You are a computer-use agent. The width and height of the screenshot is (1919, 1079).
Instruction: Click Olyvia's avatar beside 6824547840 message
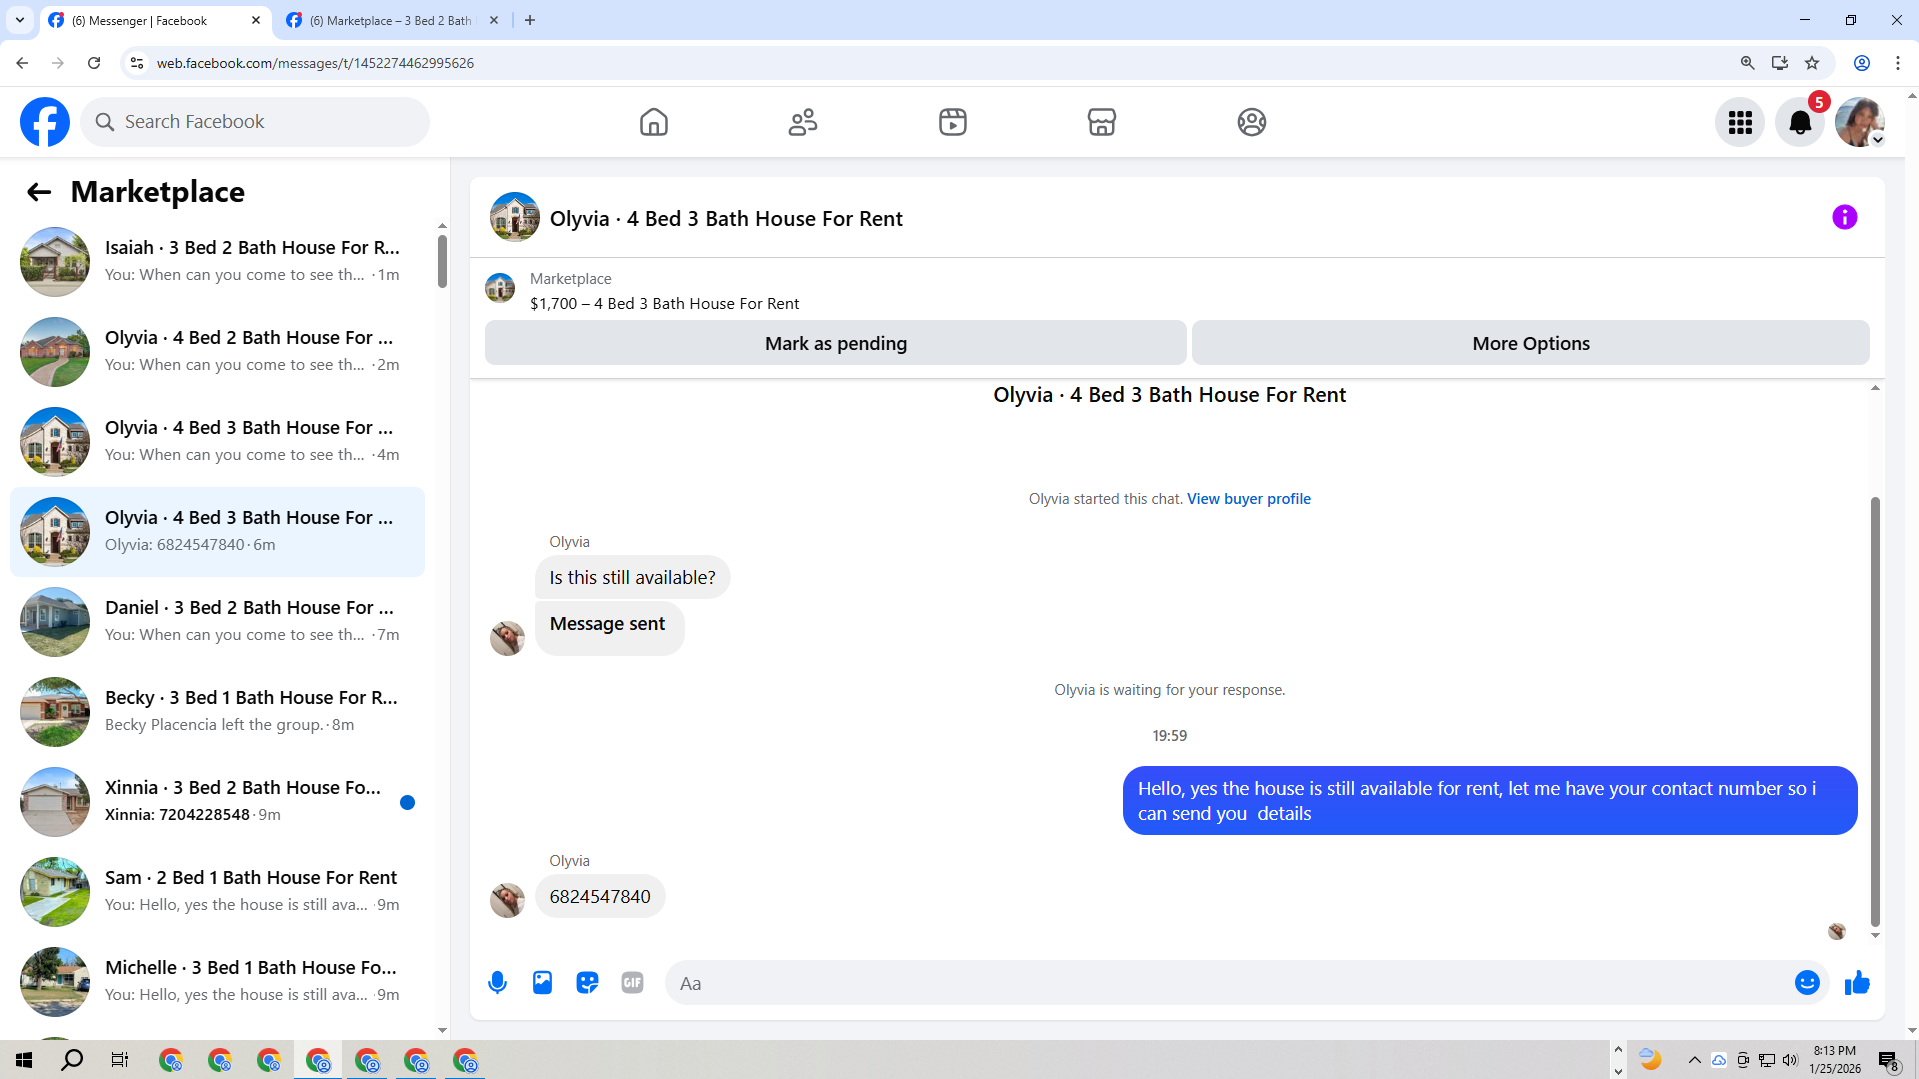(507, 899)
